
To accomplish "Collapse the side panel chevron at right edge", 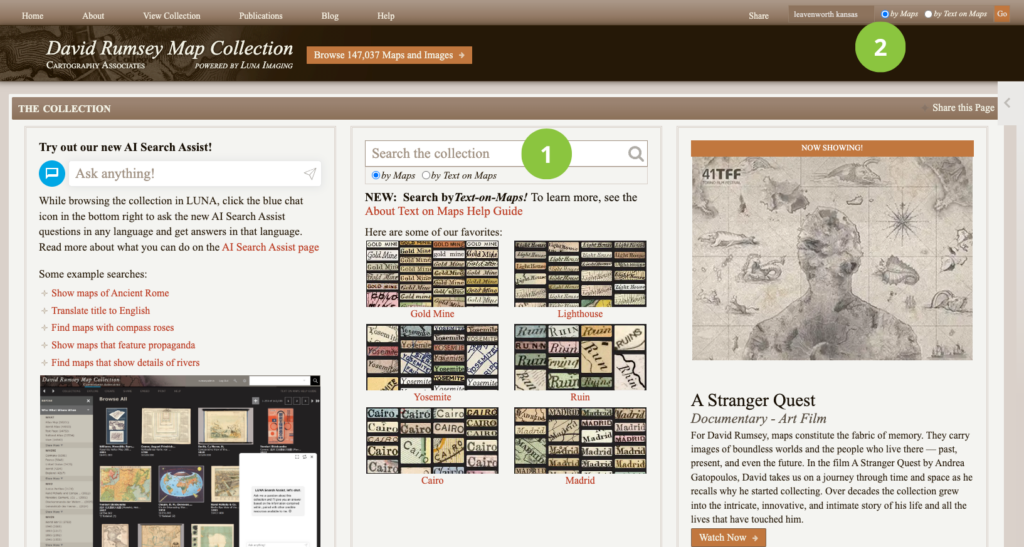I will (x=1008, y=102).
